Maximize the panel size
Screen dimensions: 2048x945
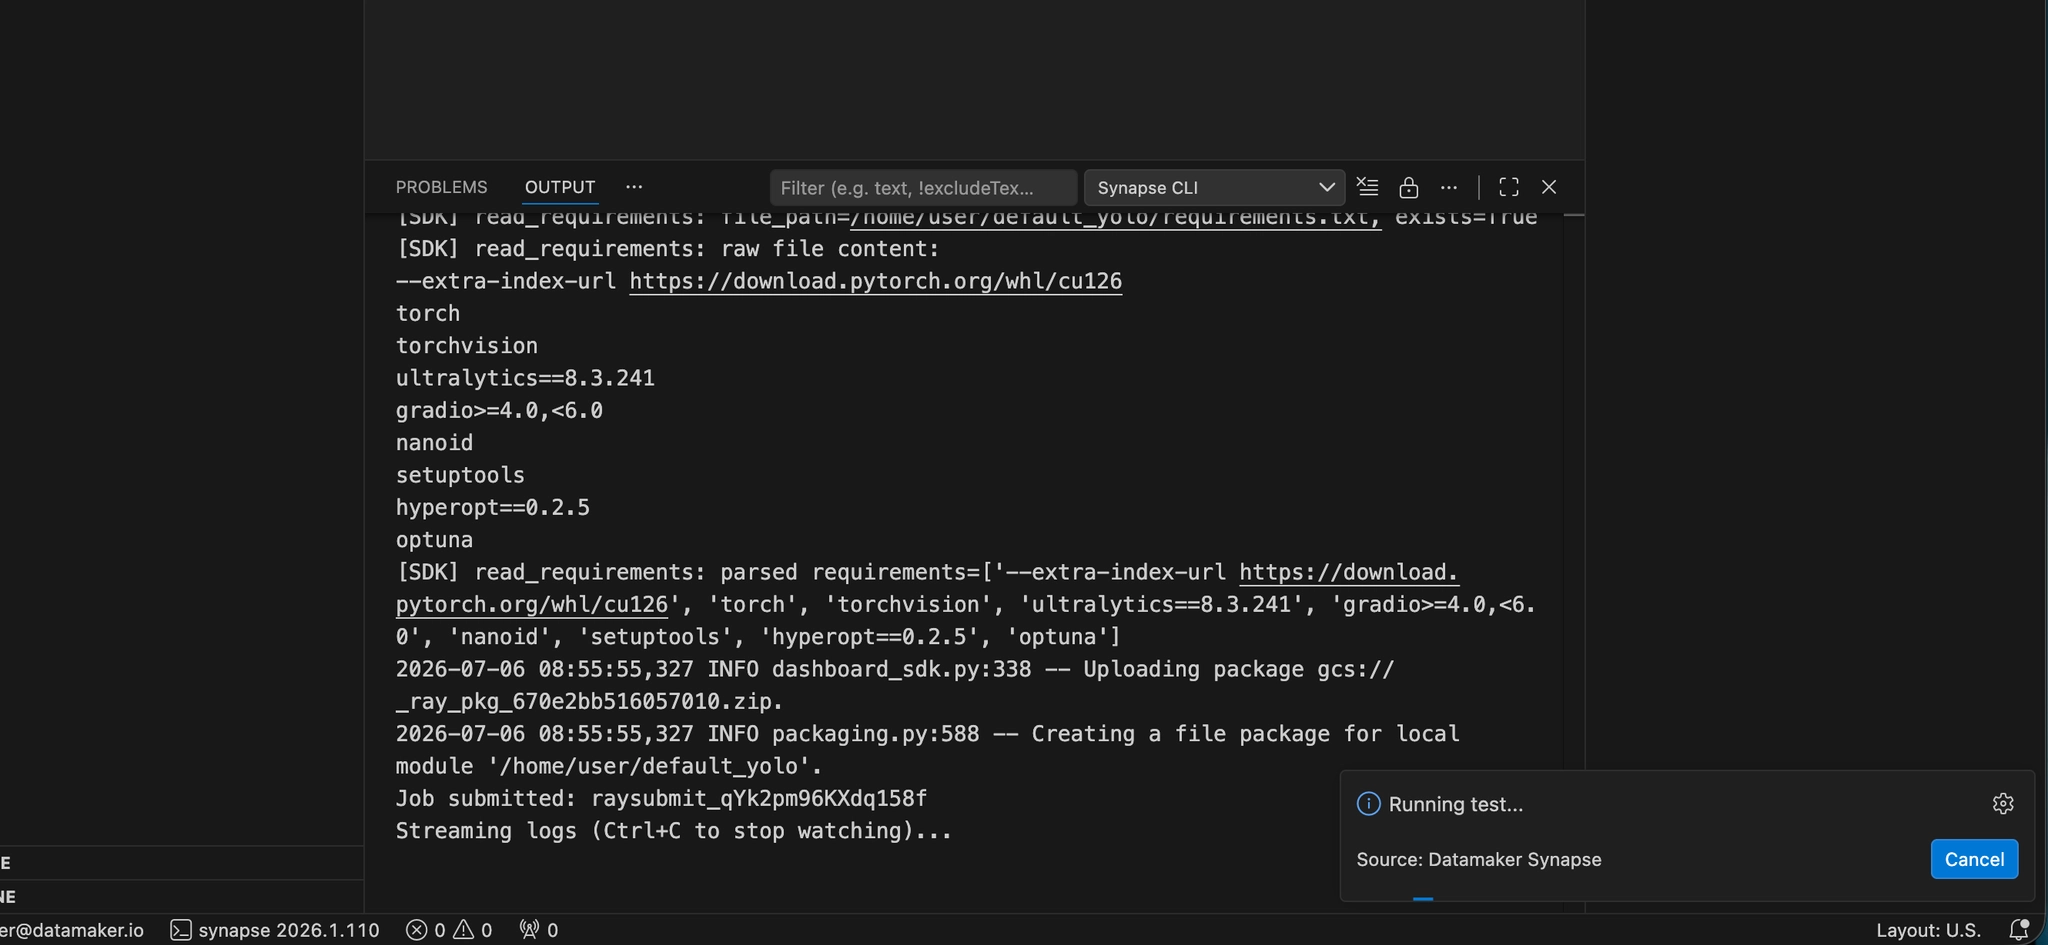point(1509,187)
